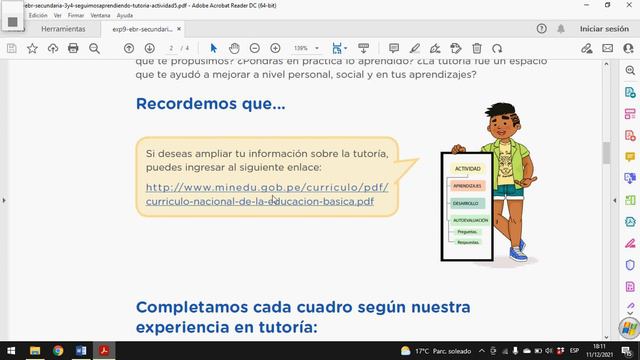This screenshot has height=360, width=640.
Task: Open the help question mark
Action: tap(542, 29)
